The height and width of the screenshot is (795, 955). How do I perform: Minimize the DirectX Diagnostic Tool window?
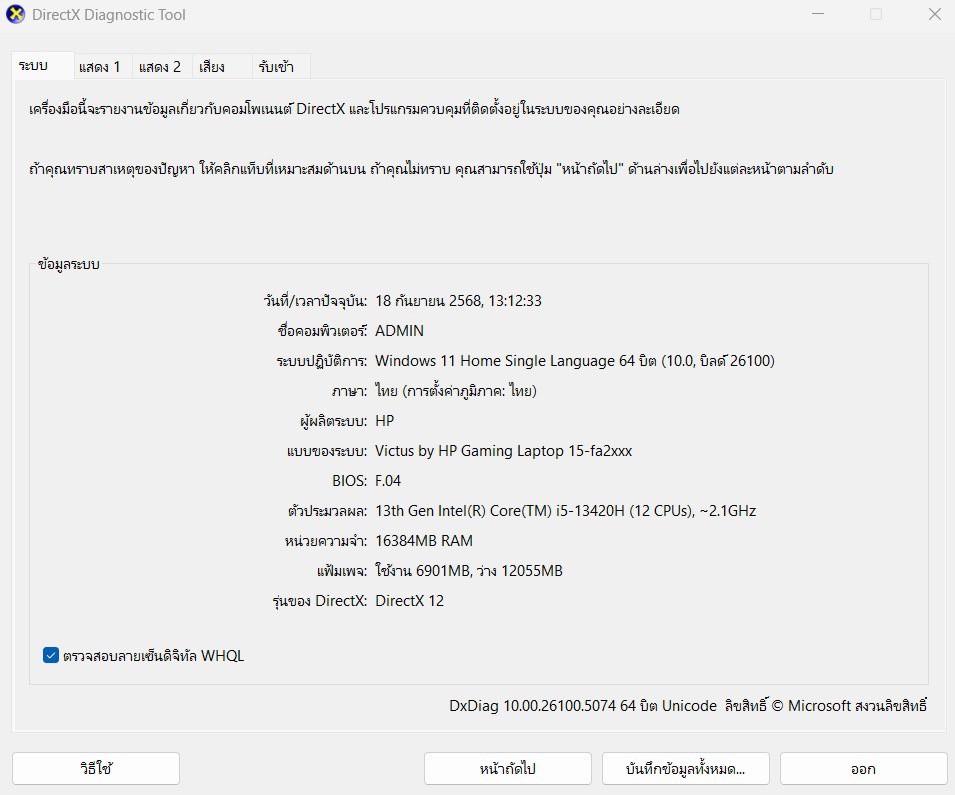click(x=815, y=14)
